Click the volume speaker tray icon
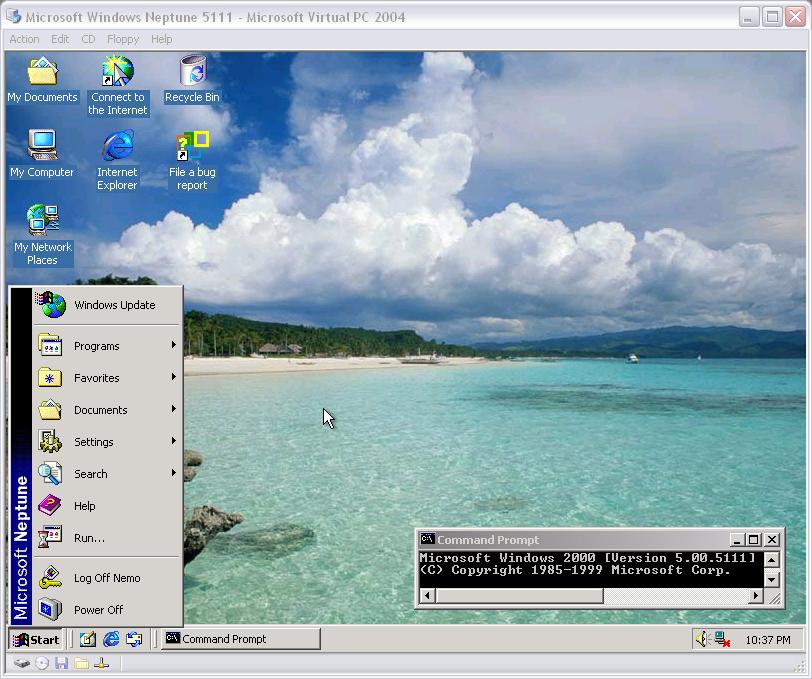Screen dimensions: 812x679 702,639
